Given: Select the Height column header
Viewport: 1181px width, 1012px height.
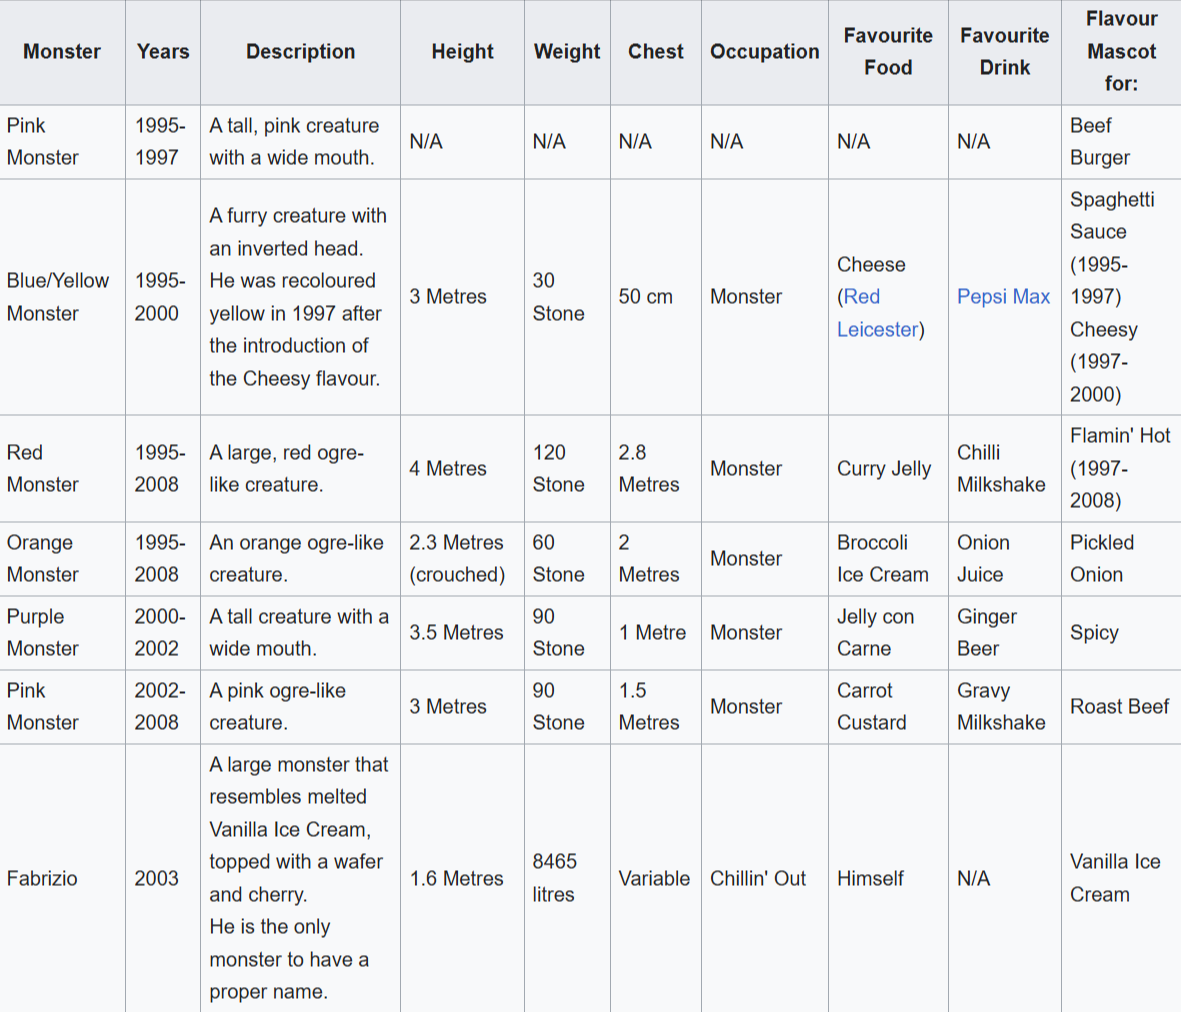Looking at the screenshot, I should pyautogui.click(x=462, y=52).
